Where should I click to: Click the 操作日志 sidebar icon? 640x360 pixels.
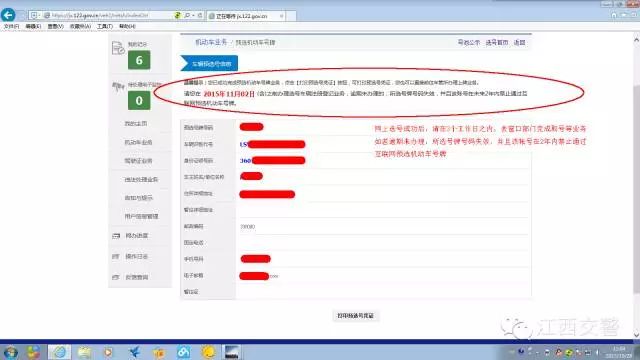point(116,256)
